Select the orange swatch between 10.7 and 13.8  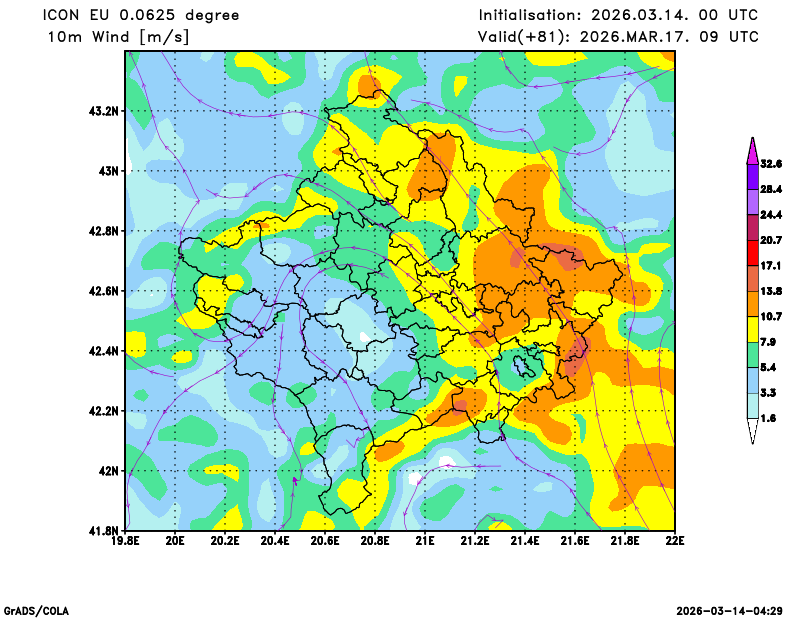pyautogui.click(x=752, y=304)
